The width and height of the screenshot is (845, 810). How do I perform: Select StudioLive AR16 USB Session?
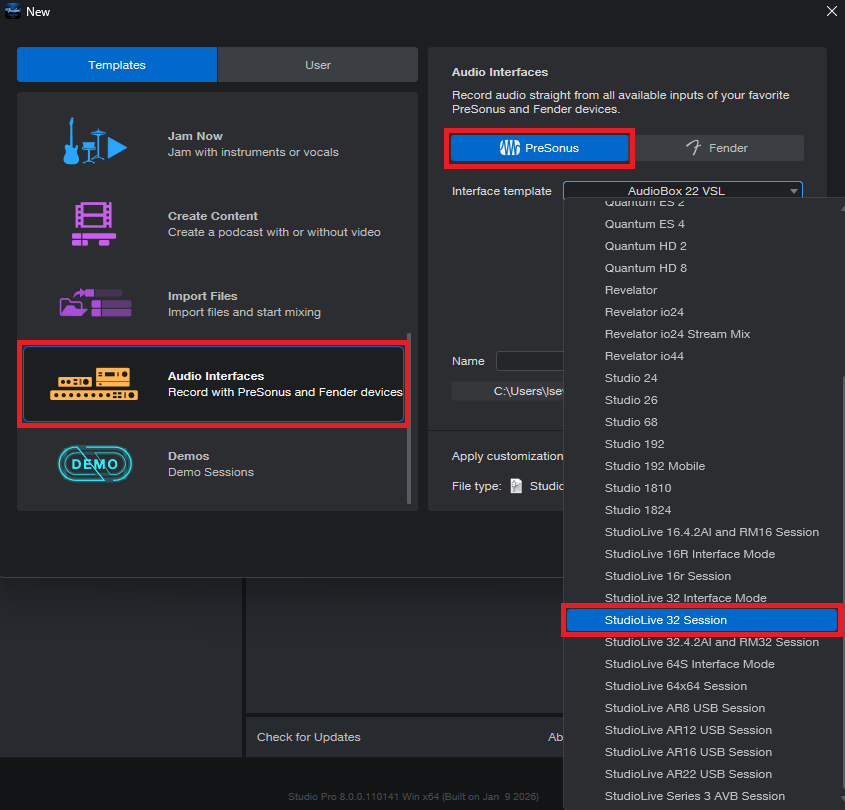703,752
